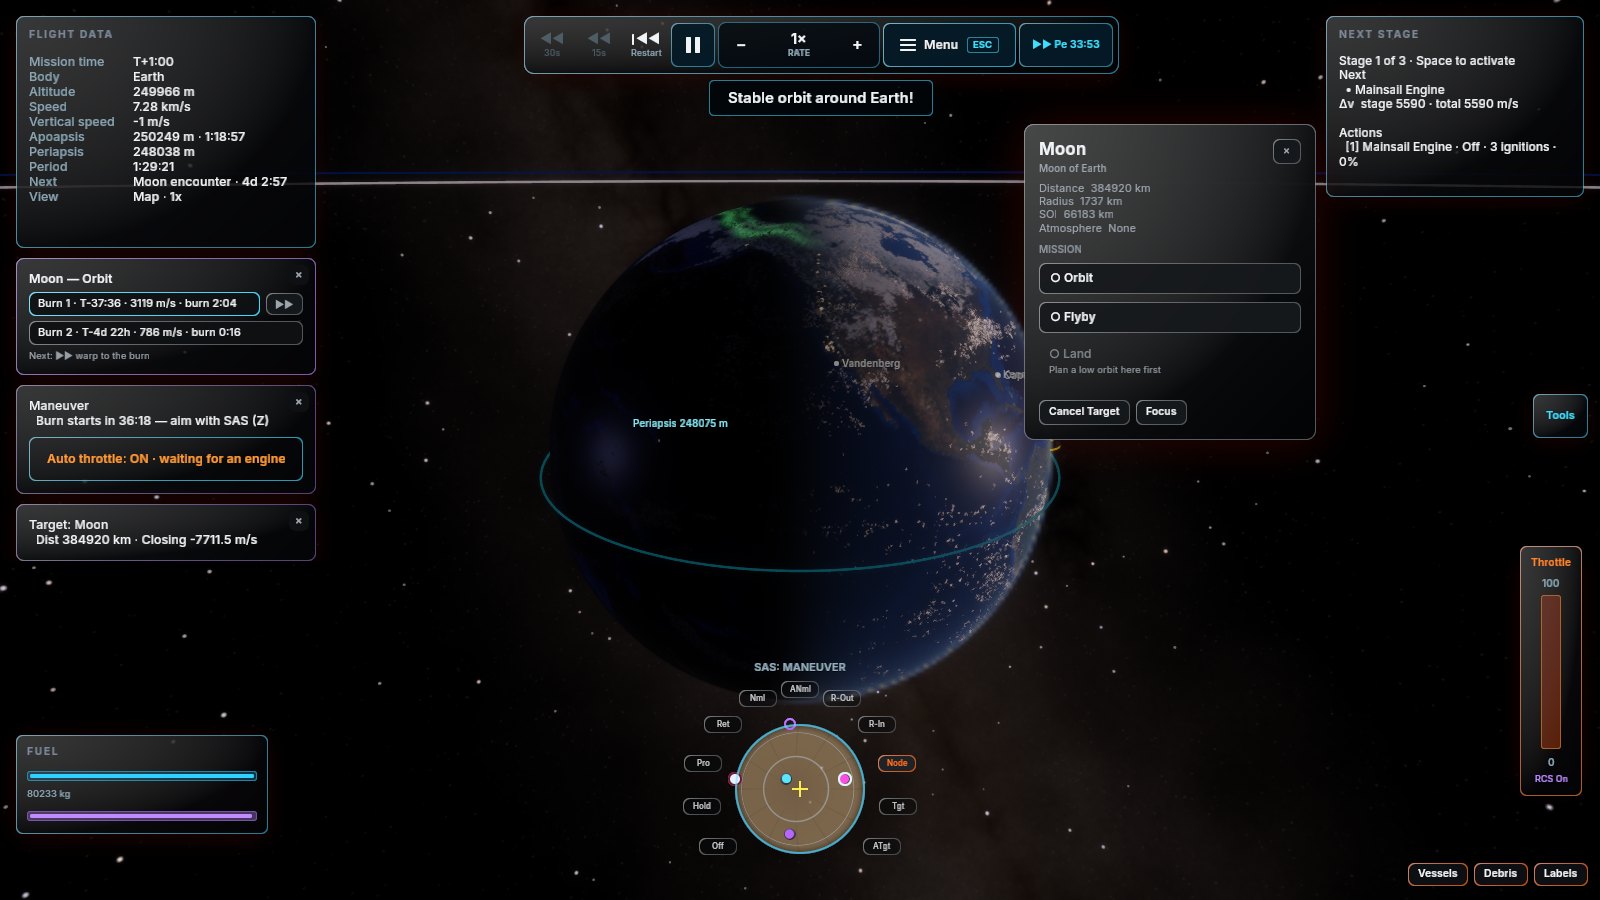This screenshot has height=900, width=1600.
Task: Open the Tools panel
Action: point(1560,416)
